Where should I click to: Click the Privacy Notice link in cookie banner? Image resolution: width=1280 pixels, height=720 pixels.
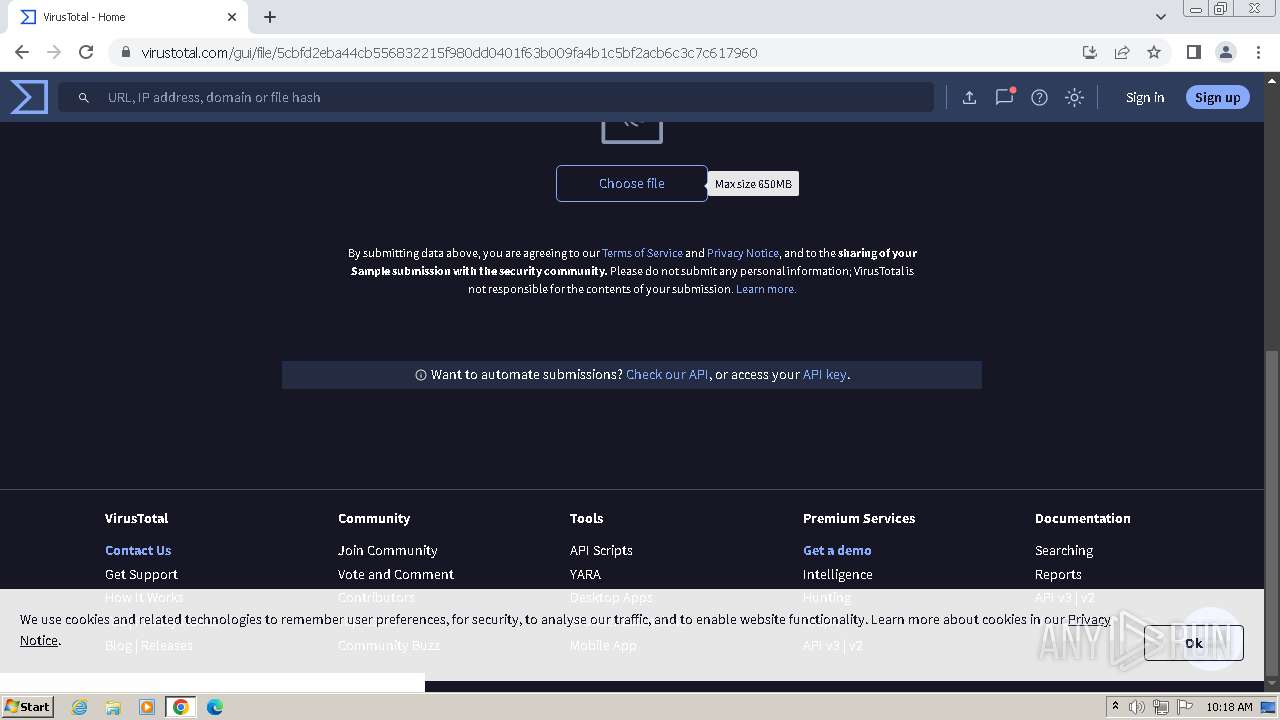click(x=1089, y=619)
